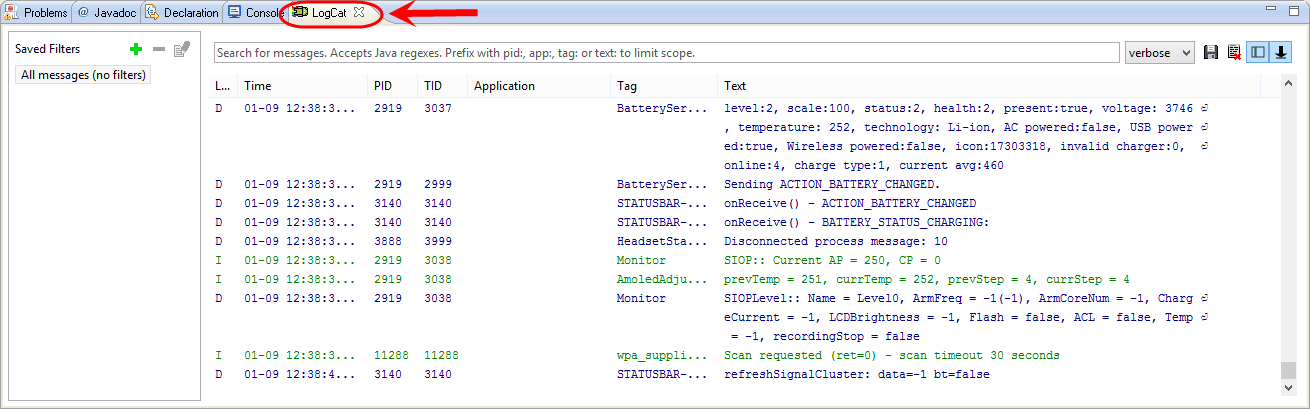Screen dimensions: 1310x409
Task: Toggle the saved filters panel display
Action: (1258, 52)
